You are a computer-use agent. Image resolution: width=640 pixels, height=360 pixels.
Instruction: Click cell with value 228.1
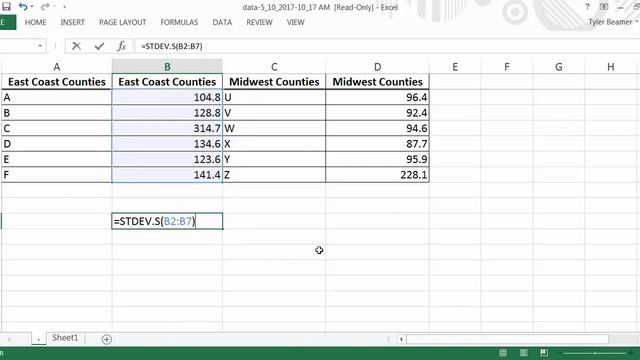point(378,175)
